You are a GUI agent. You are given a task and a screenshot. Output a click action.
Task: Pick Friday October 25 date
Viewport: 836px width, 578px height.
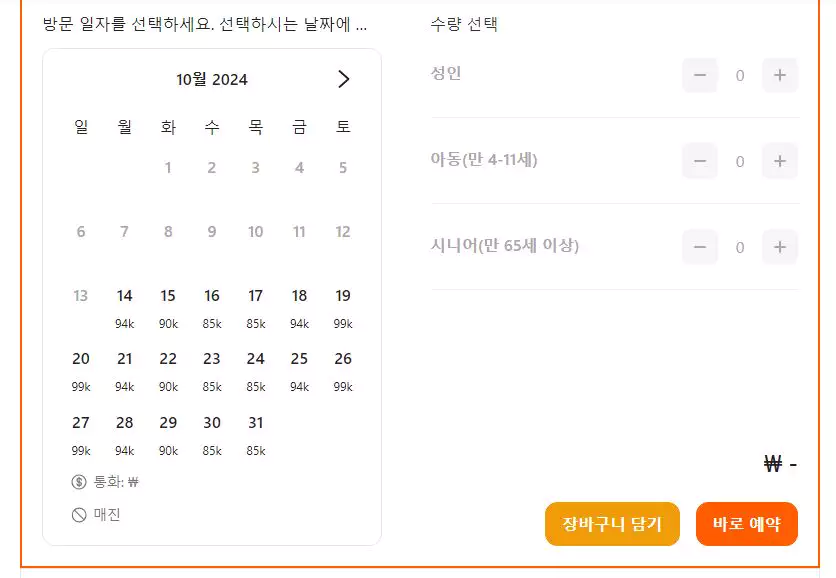coord(299,371)
